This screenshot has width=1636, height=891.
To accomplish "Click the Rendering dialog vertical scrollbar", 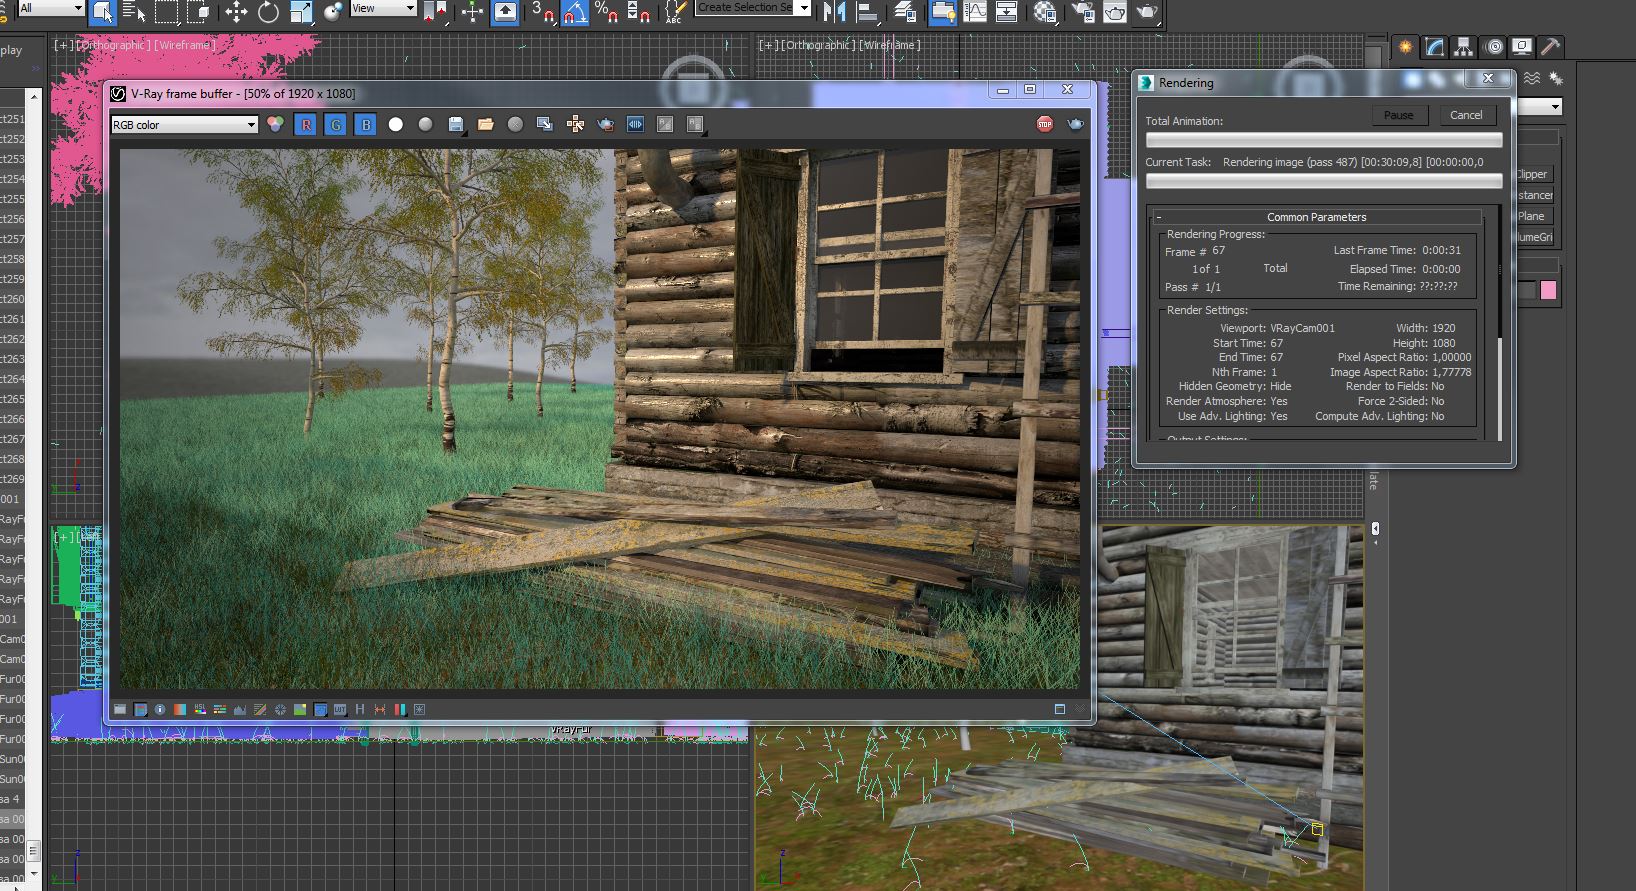I will tap(1499, 322).
